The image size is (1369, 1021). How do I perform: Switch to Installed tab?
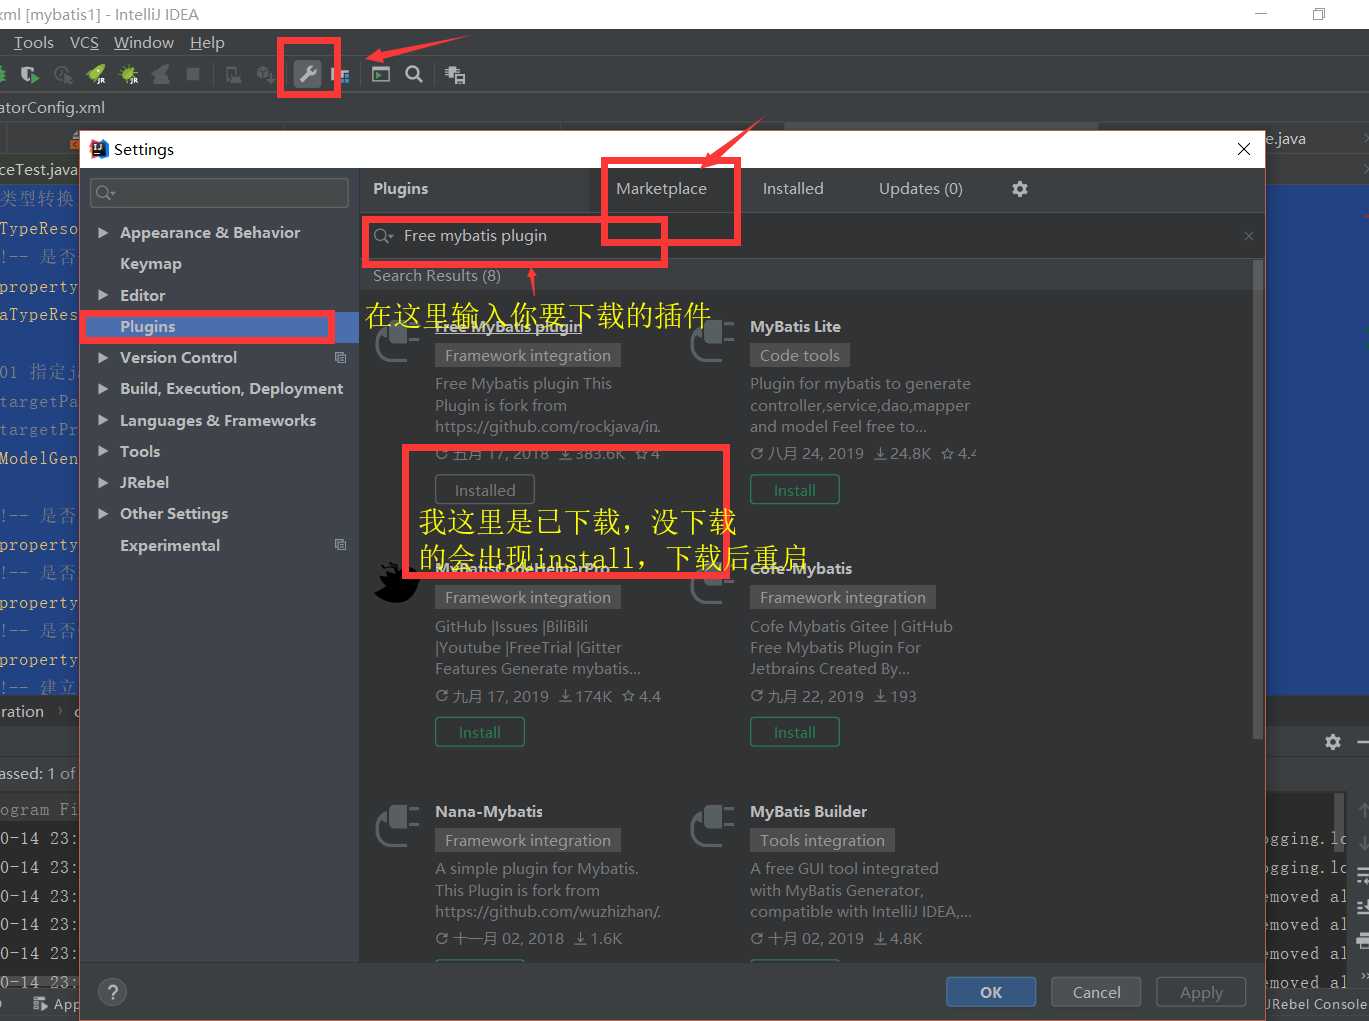point(793,189)
